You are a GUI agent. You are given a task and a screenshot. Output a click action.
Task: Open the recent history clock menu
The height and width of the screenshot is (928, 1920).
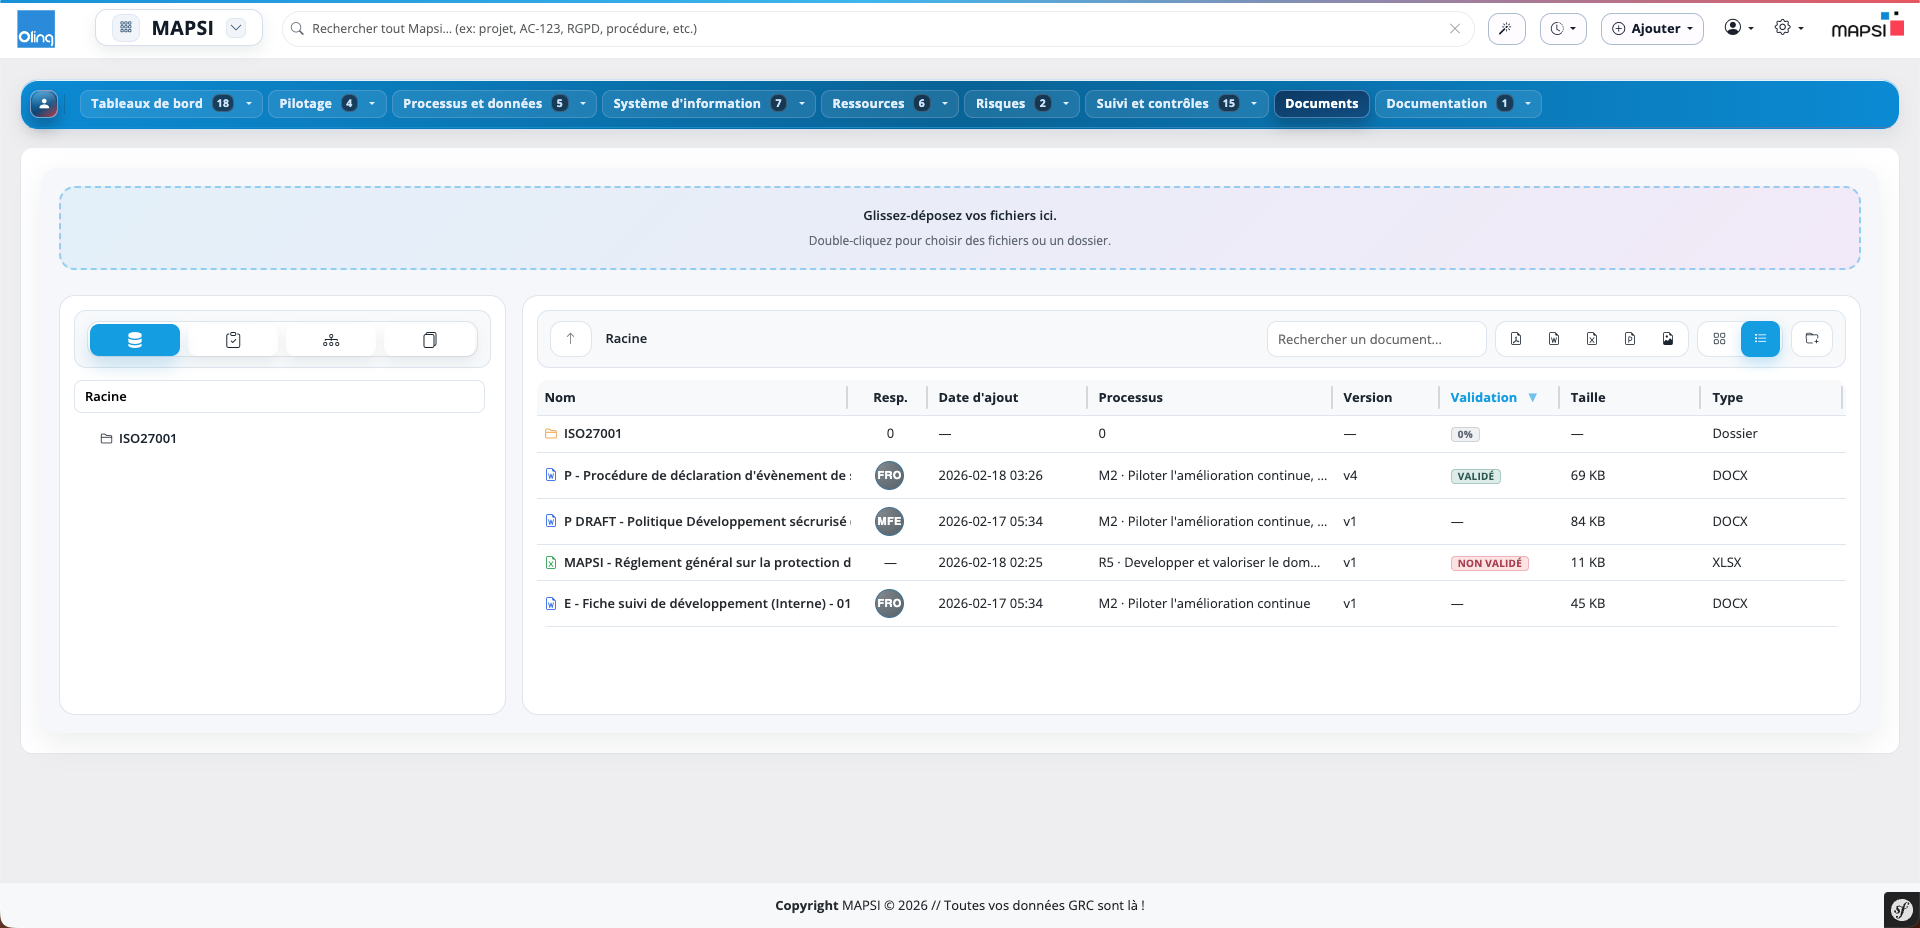pyautogui.click(x=1563, y=28)
